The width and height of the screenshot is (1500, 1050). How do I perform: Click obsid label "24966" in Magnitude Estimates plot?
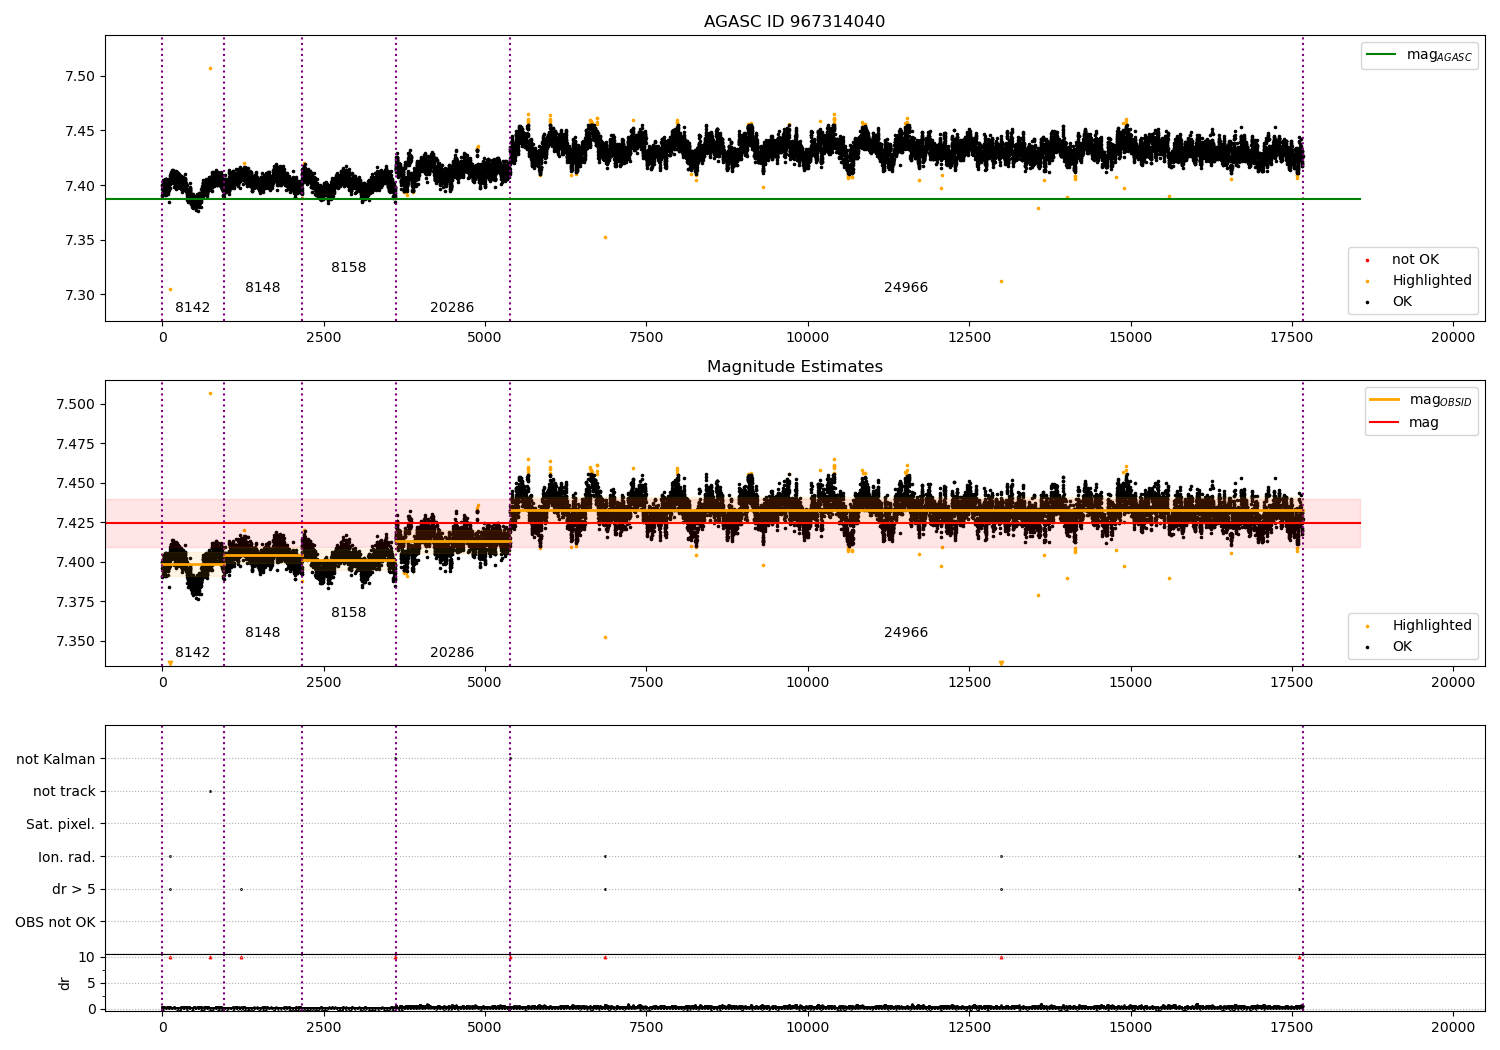(x=906, y=632)
